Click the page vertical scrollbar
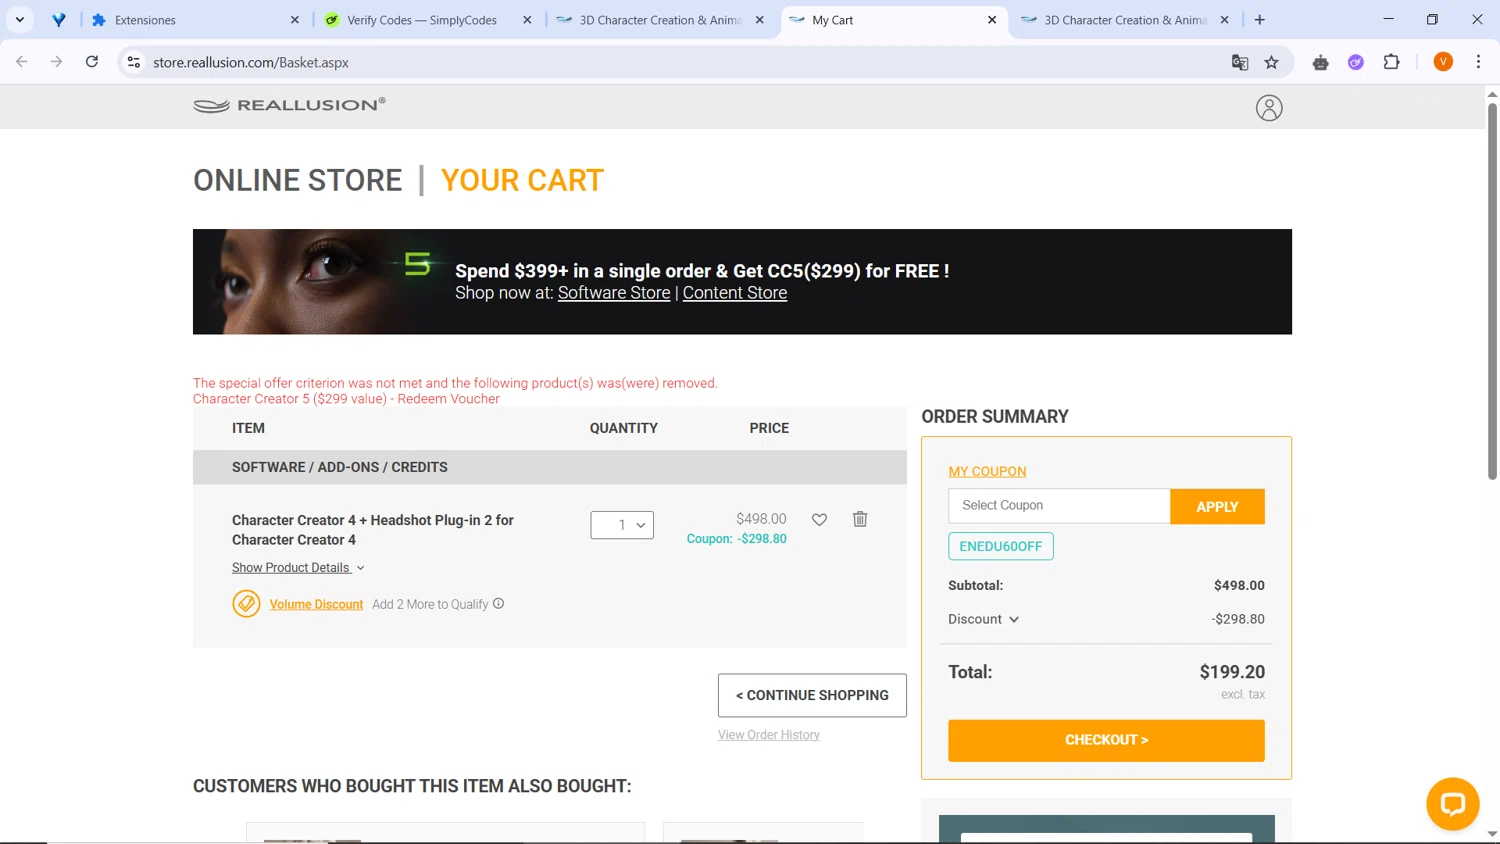Viewport: 1500px width, 844px height. 1492,290
